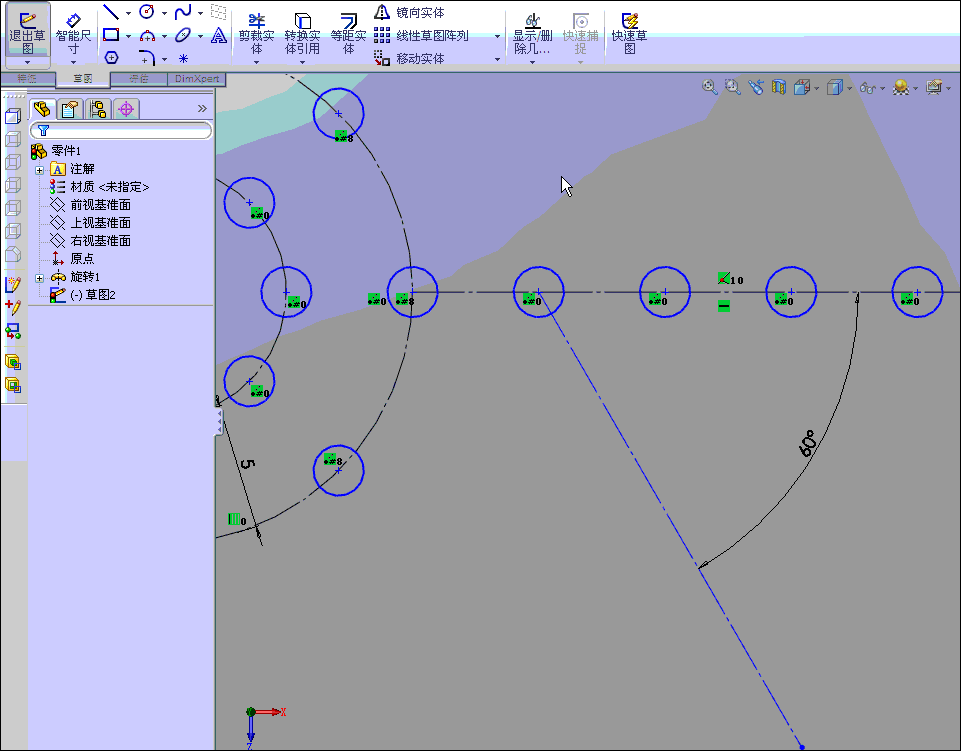The height and width of the screenshot is (751, 961).
Task: Click the 剪裁实体 trim entities tool
Action: pos(256,34)
